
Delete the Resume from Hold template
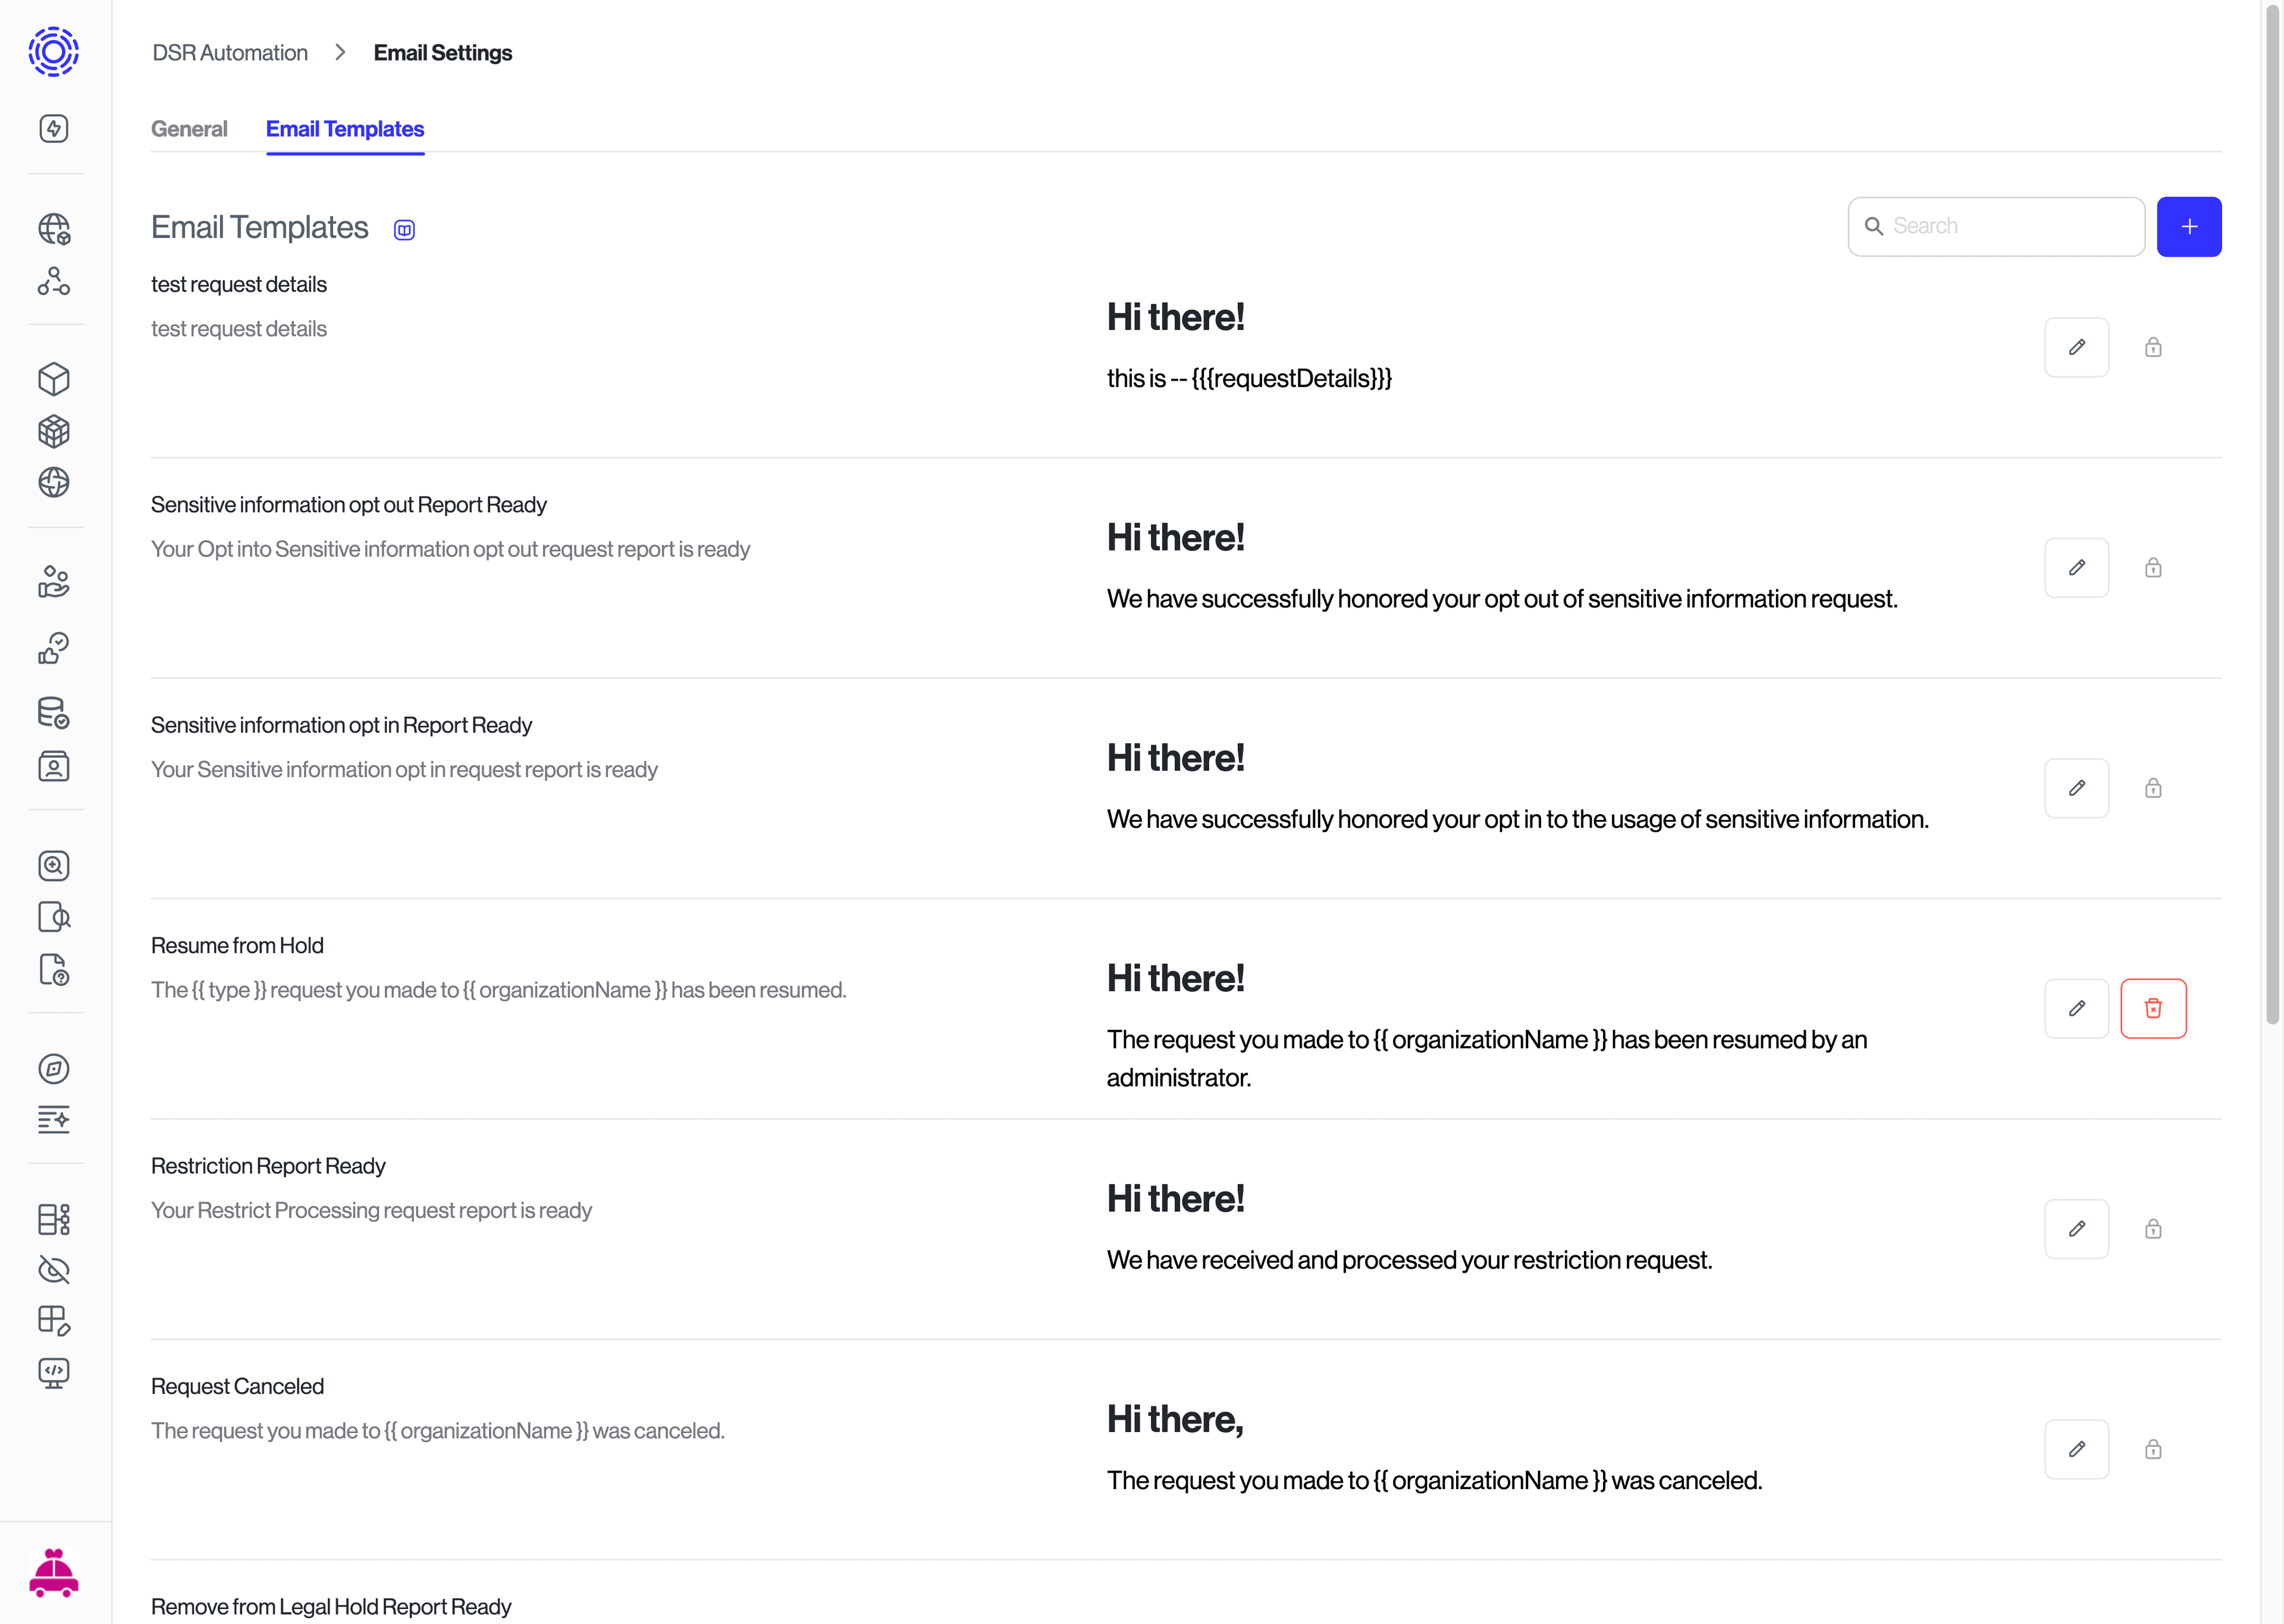[x=2152, y=1007]
